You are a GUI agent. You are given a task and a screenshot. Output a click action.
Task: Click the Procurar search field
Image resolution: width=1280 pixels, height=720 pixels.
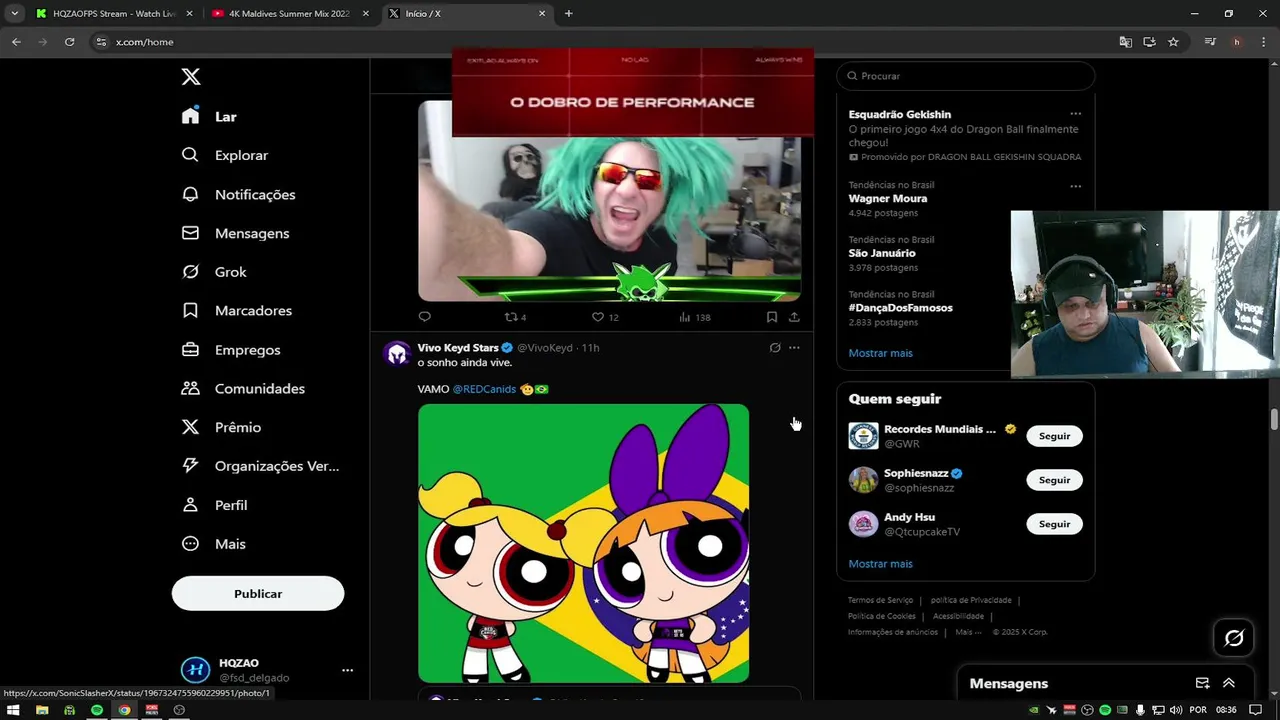966,76
